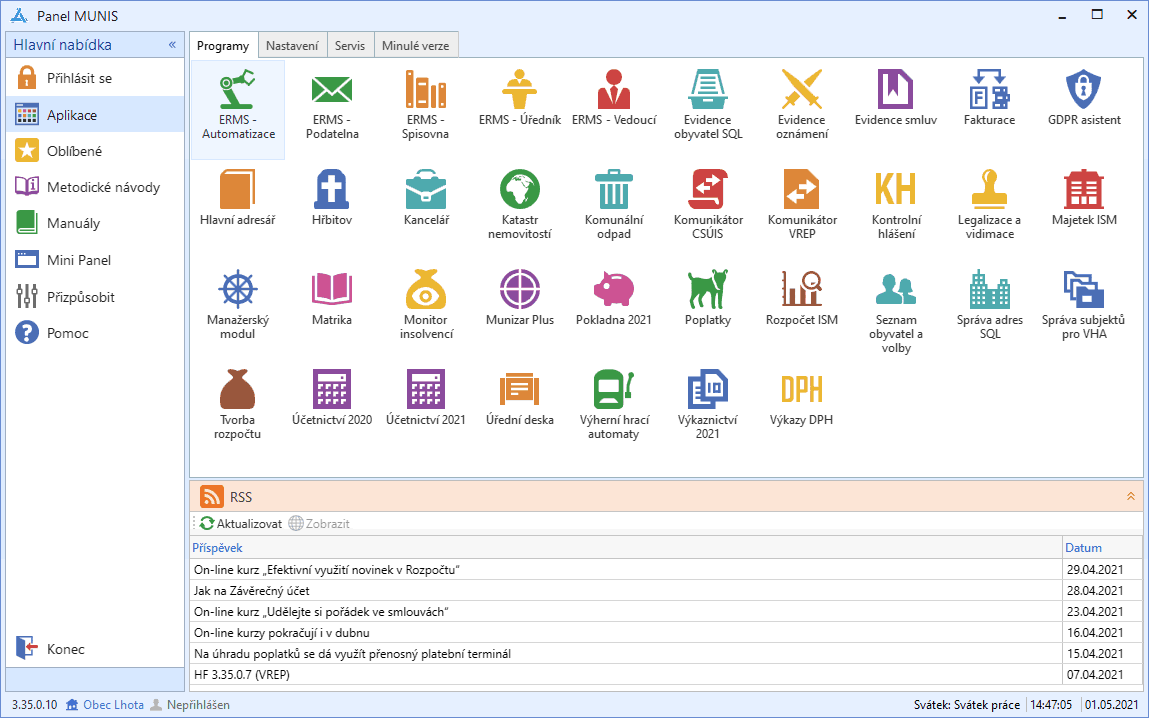Open the Monitor insolvencí icon
Viewport: 1149px width, 718px height.
click(x=426, y=290)
